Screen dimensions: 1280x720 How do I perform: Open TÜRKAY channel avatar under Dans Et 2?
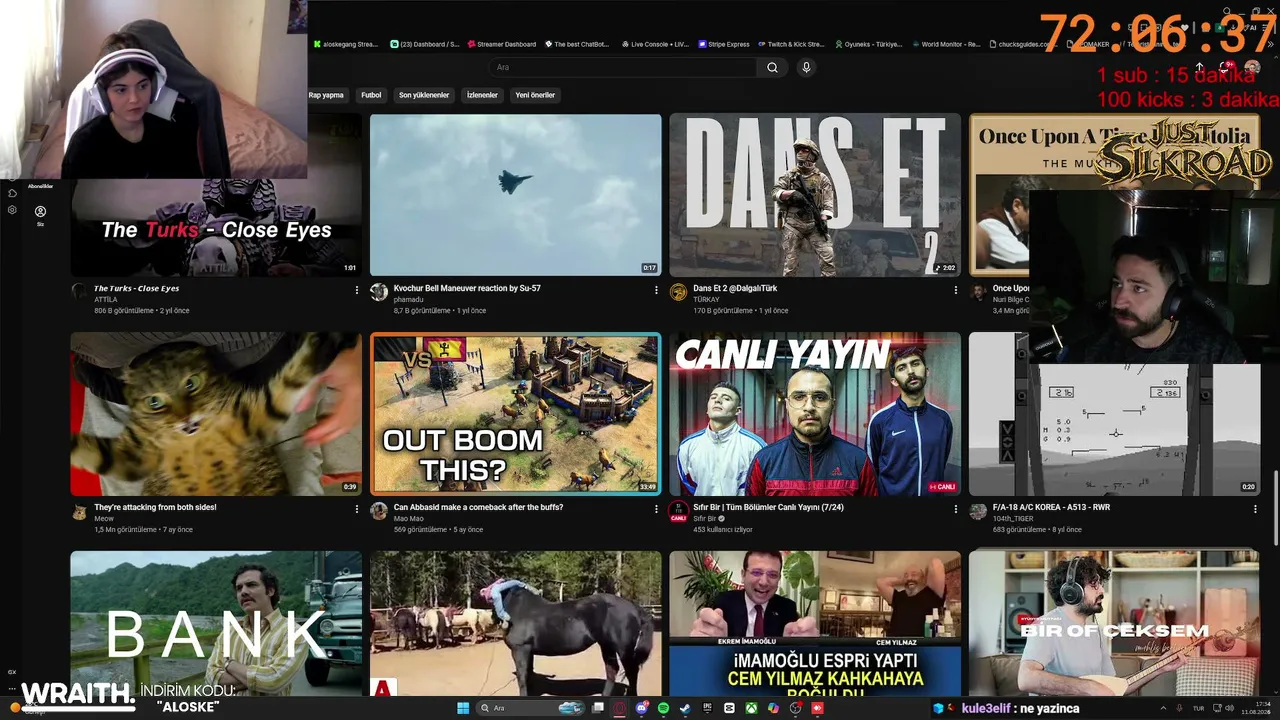click(678, 291)
